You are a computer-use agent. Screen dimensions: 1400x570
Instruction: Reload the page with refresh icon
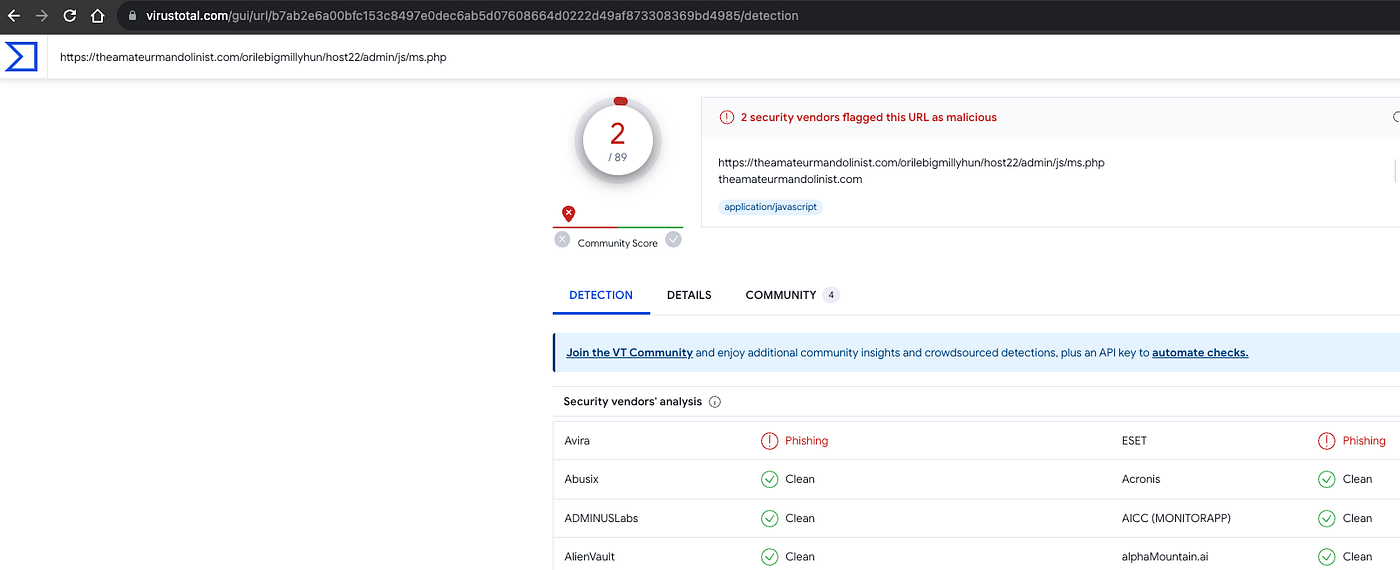pos(70,16)
